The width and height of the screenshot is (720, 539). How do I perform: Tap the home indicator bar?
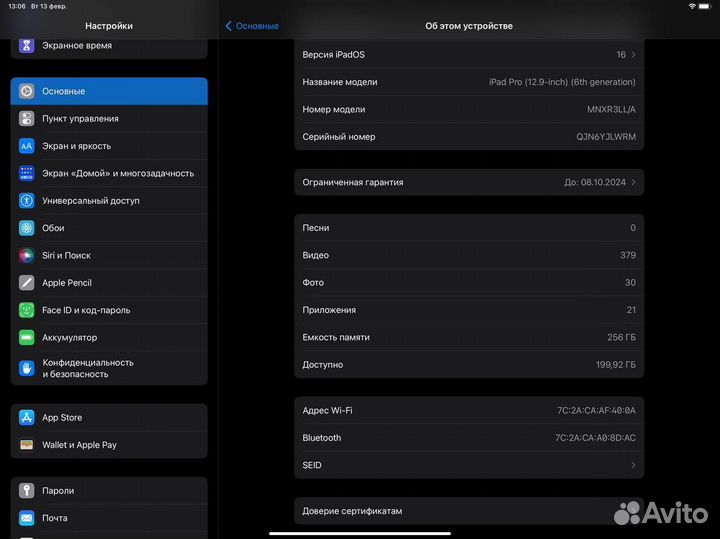pos(360,533)
